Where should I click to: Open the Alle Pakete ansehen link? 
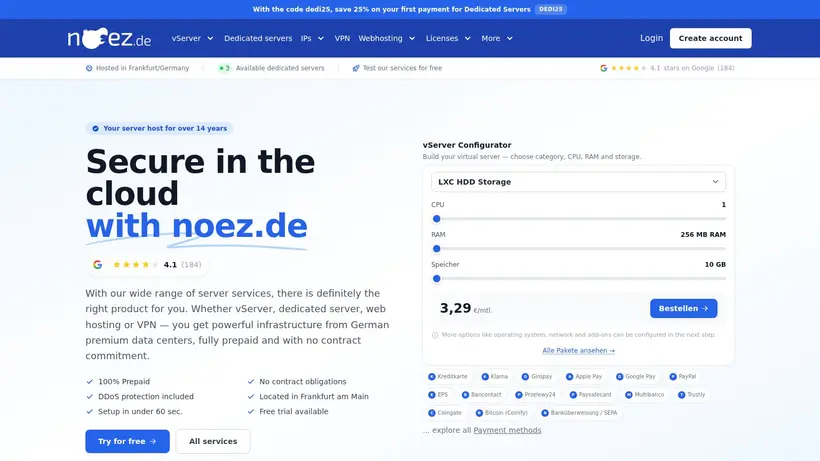pos(578,351)
